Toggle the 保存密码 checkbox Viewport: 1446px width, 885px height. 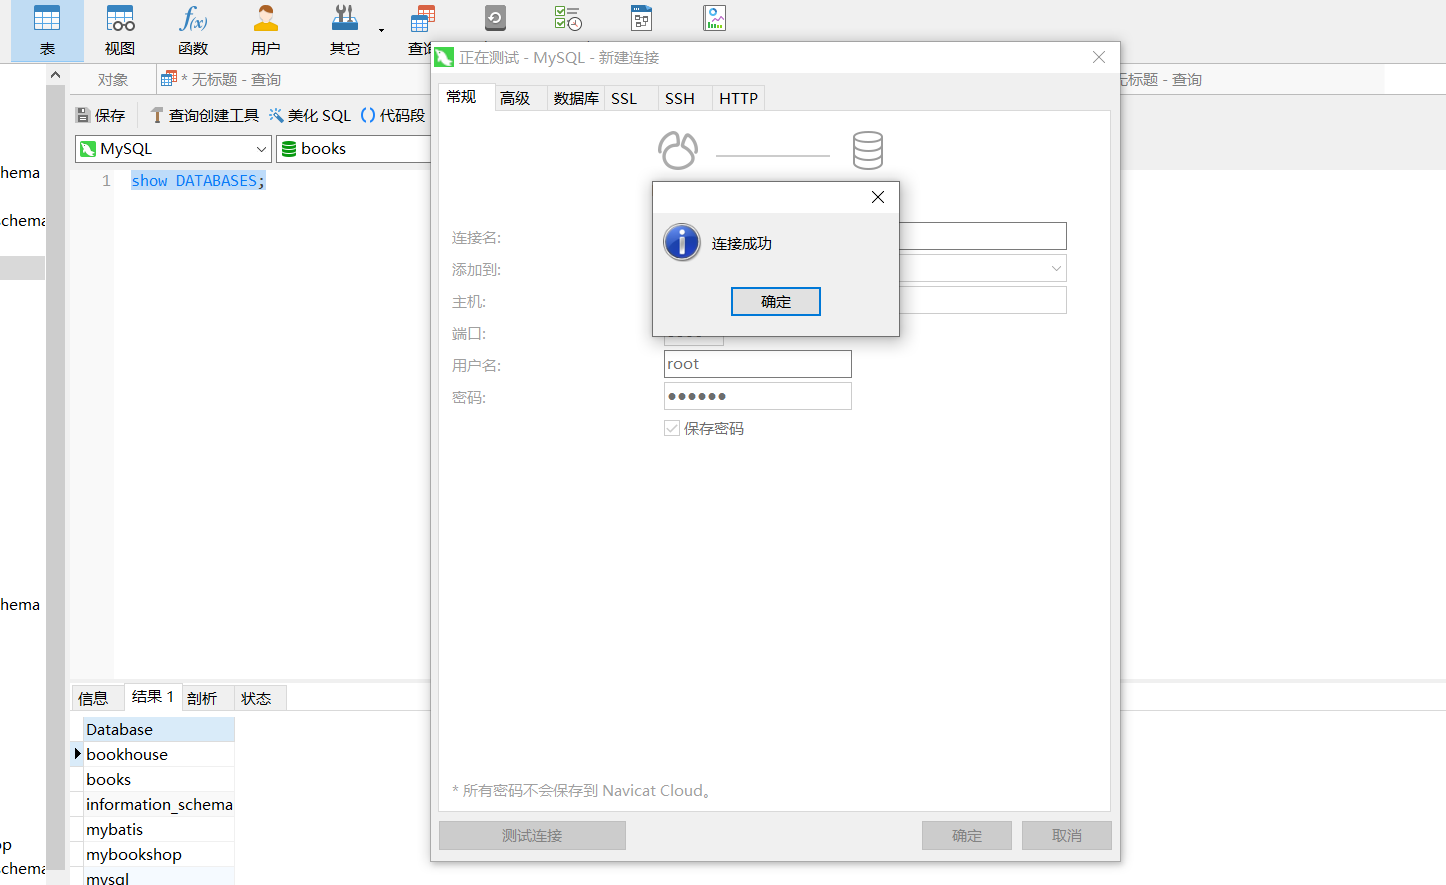pos(672,428)
